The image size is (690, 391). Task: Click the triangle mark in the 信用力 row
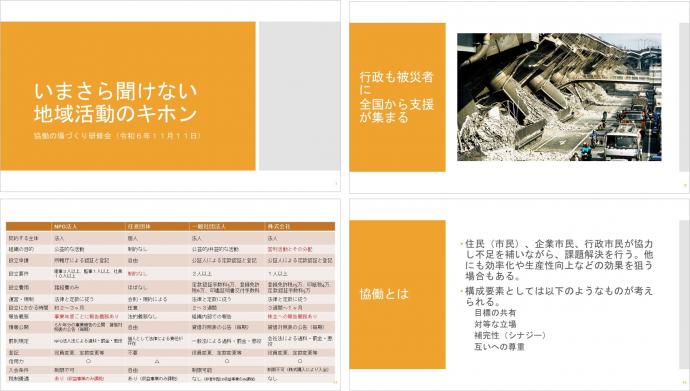click(157, 361)
